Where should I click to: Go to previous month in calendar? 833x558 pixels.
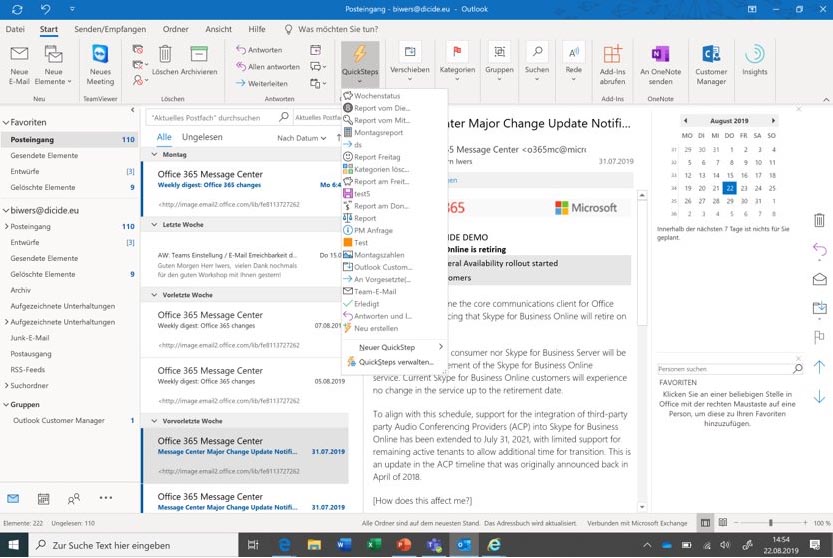tap(685, 121)
